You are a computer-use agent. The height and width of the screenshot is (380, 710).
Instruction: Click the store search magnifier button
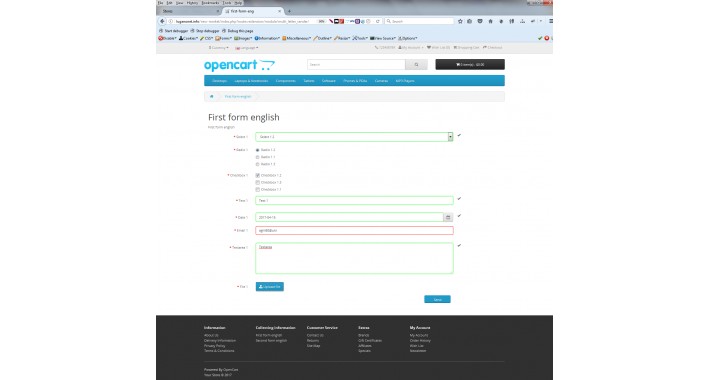pos(416,65)
